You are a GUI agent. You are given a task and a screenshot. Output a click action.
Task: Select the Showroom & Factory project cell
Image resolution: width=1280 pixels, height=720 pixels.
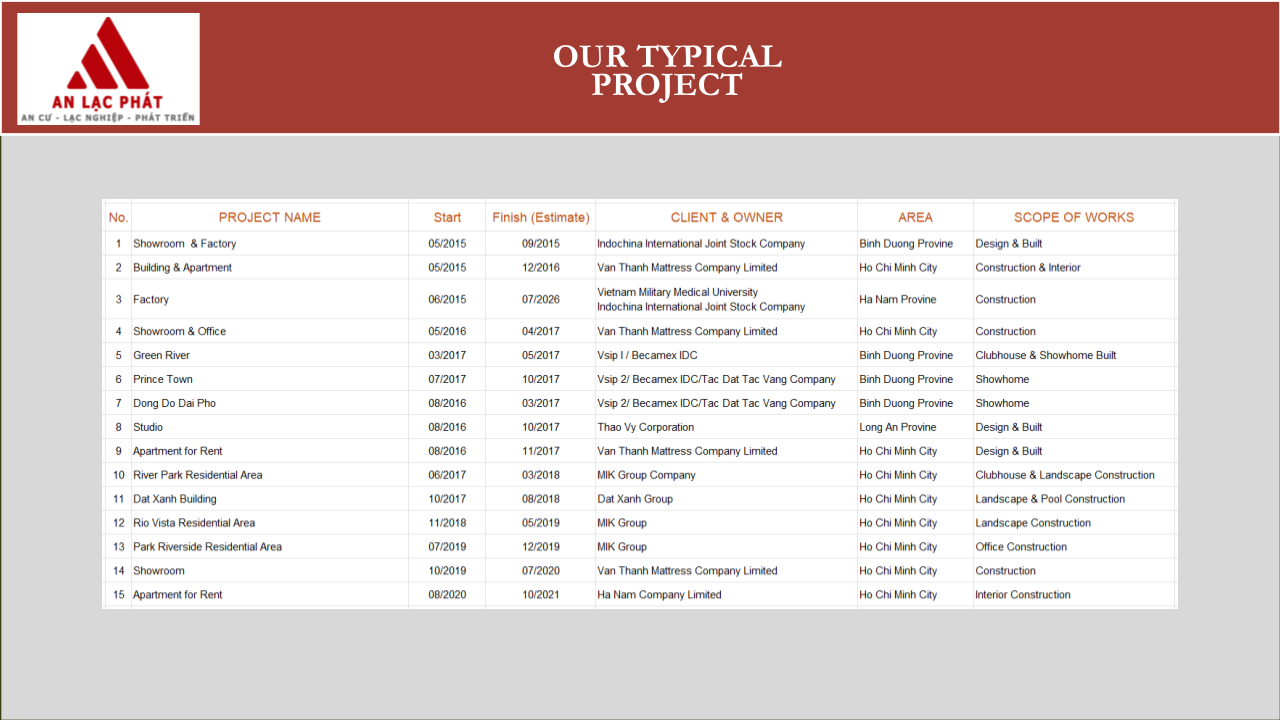click(x=185, y=244)
